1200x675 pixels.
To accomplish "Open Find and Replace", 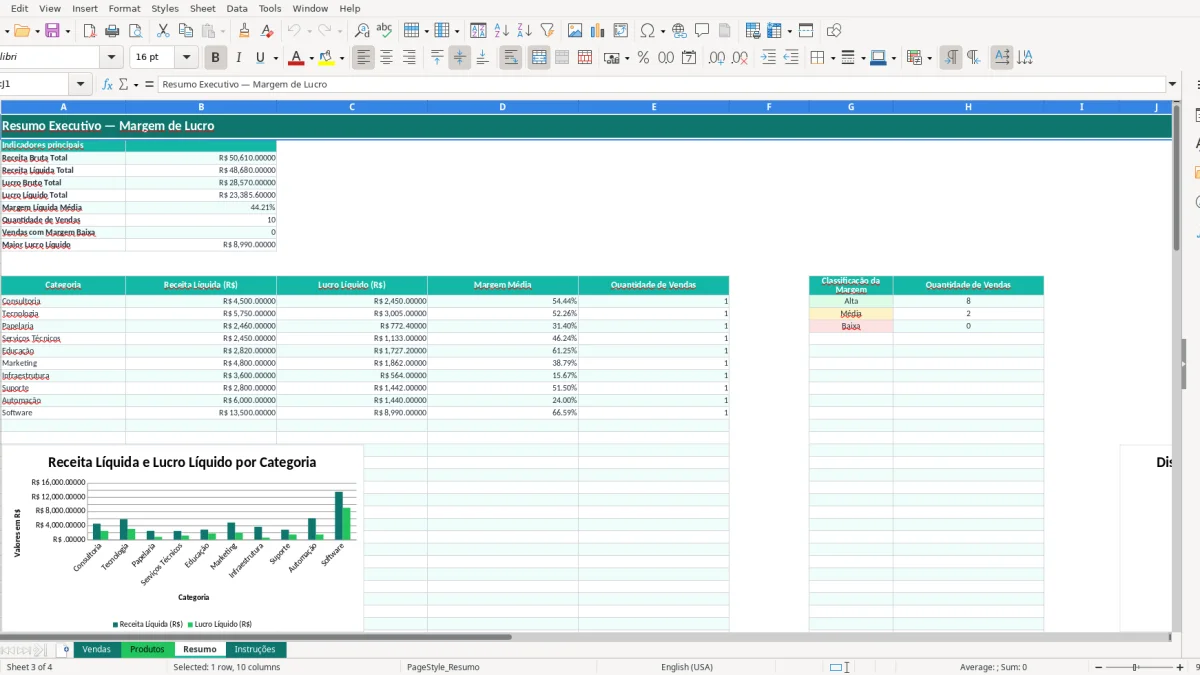I will (362, 31).
